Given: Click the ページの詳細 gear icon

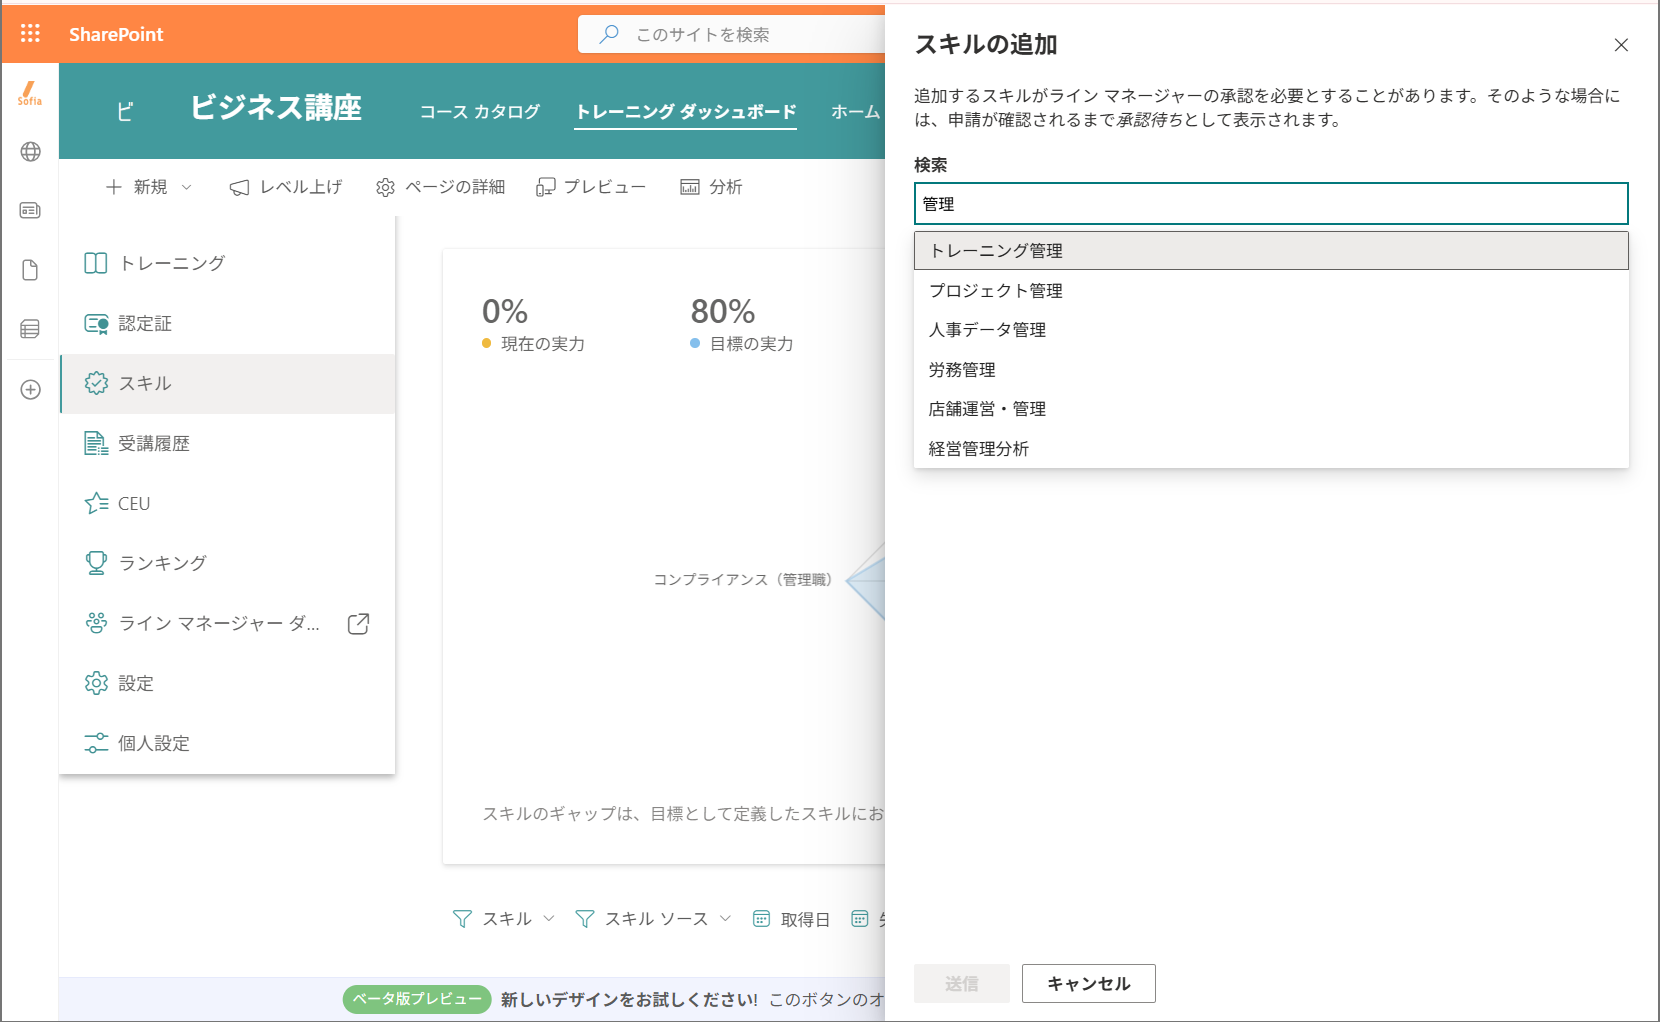Looking at the screenshot, I should point(385,187).
